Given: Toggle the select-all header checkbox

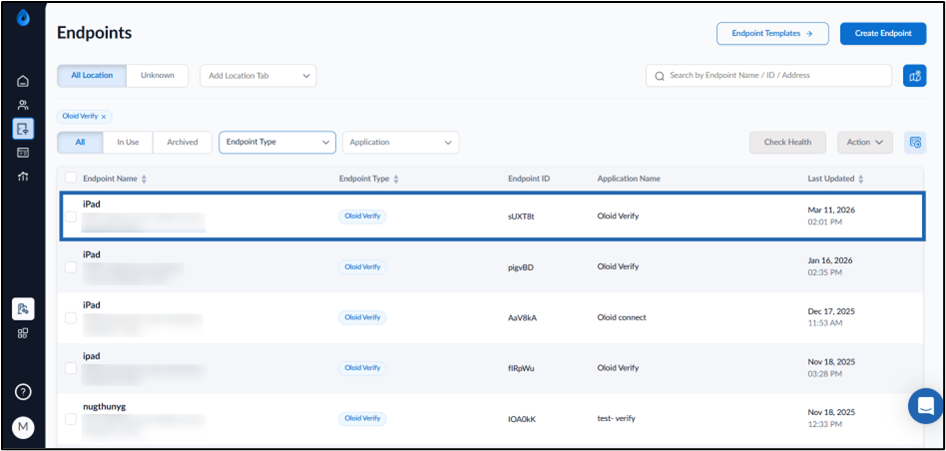Looking at the screenshot, I should click(x=71, y=178).
